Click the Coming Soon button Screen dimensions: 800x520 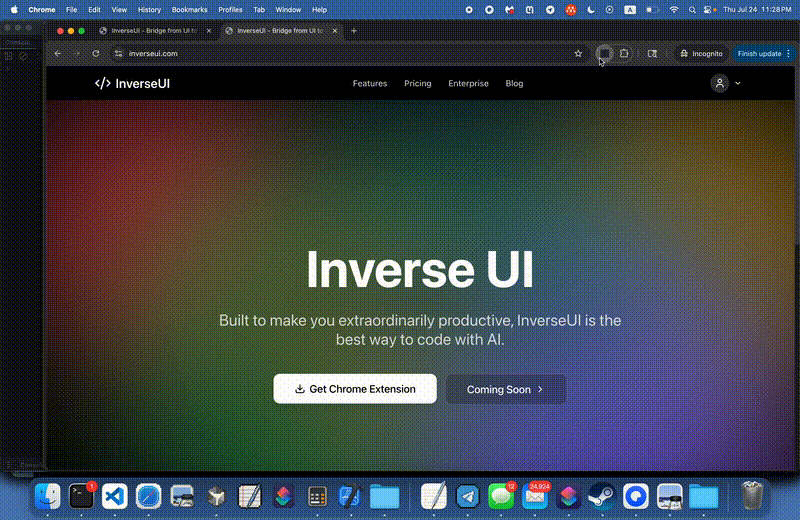(x=506, y=389)
